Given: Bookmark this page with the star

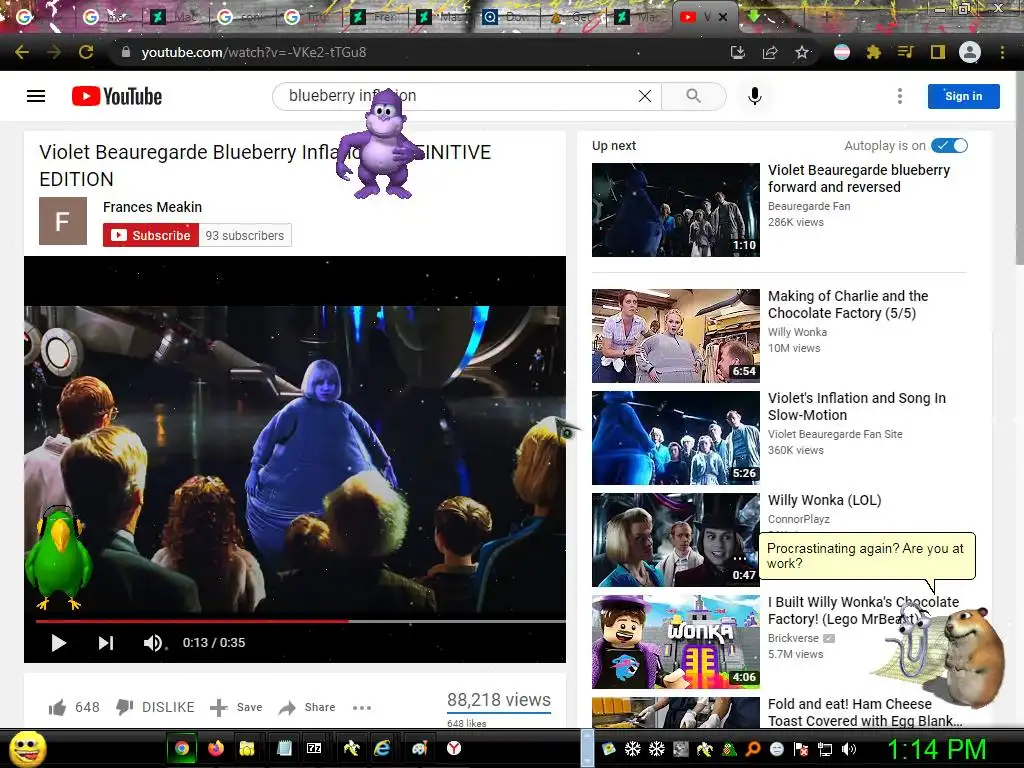Looking at the screenshot, I should click(x=802, y=52).
